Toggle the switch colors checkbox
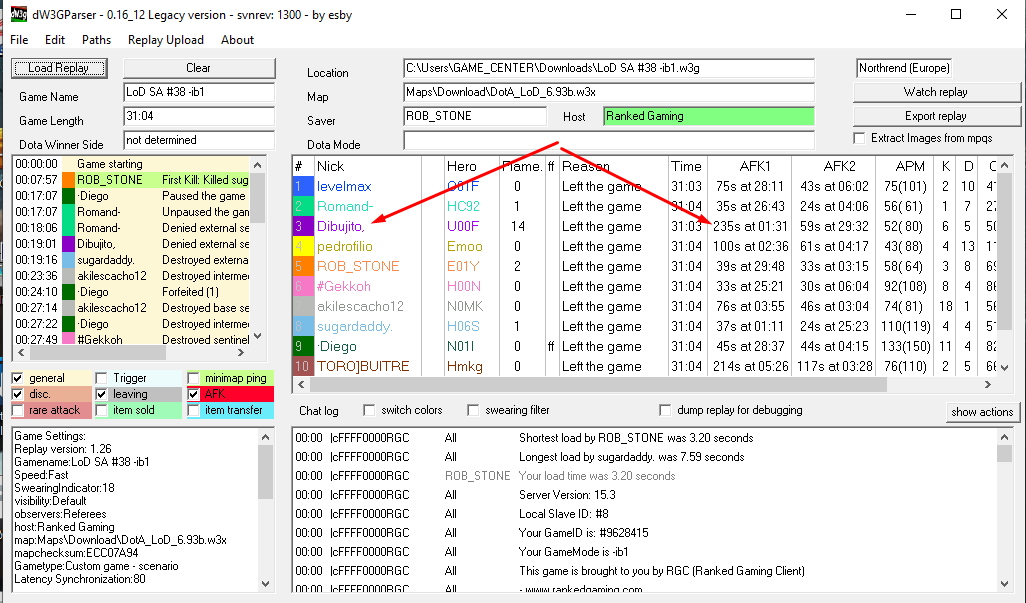The image size is (1026, 603). coord(369,410)
